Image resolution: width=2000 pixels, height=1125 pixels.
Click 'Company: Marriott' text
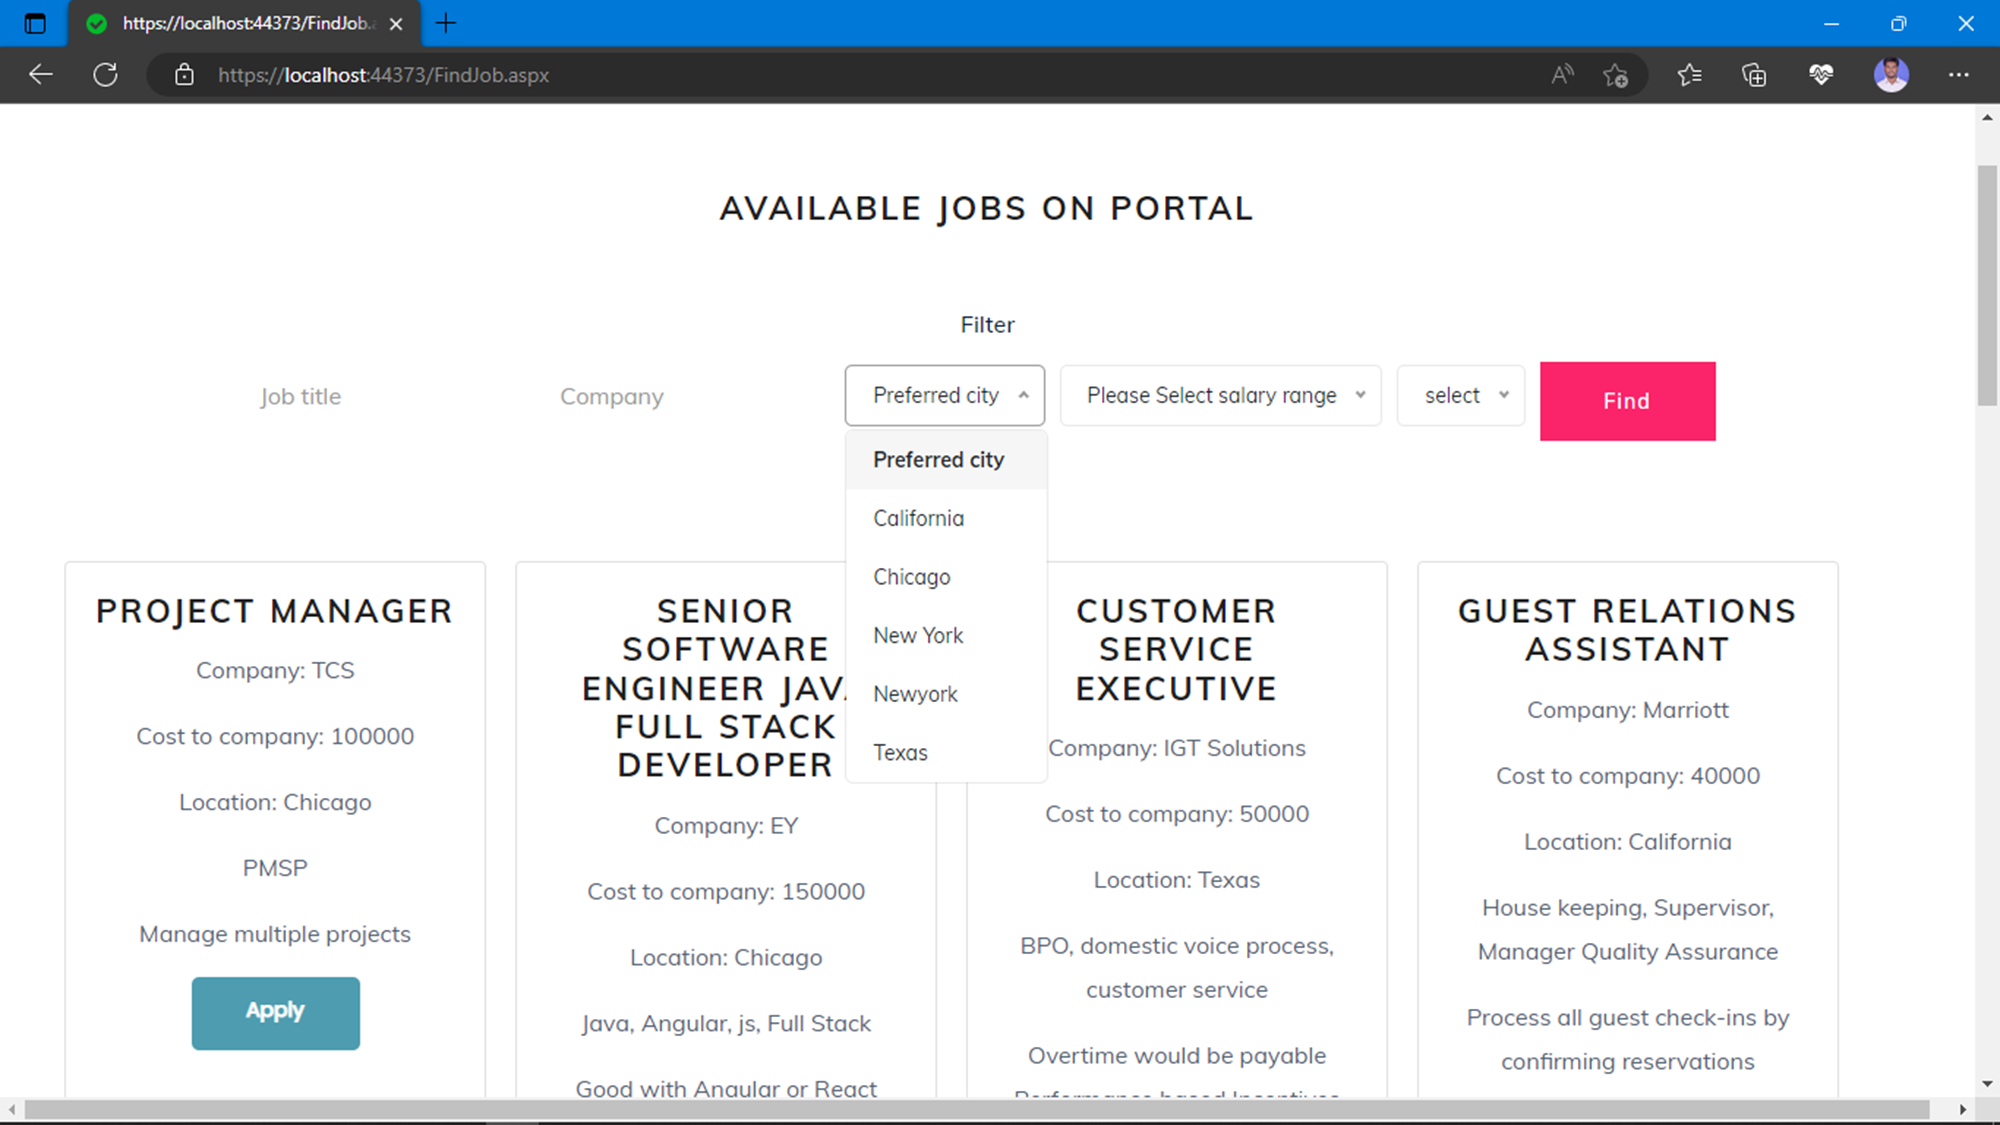pyautogui.click(x=1627, y=710)
